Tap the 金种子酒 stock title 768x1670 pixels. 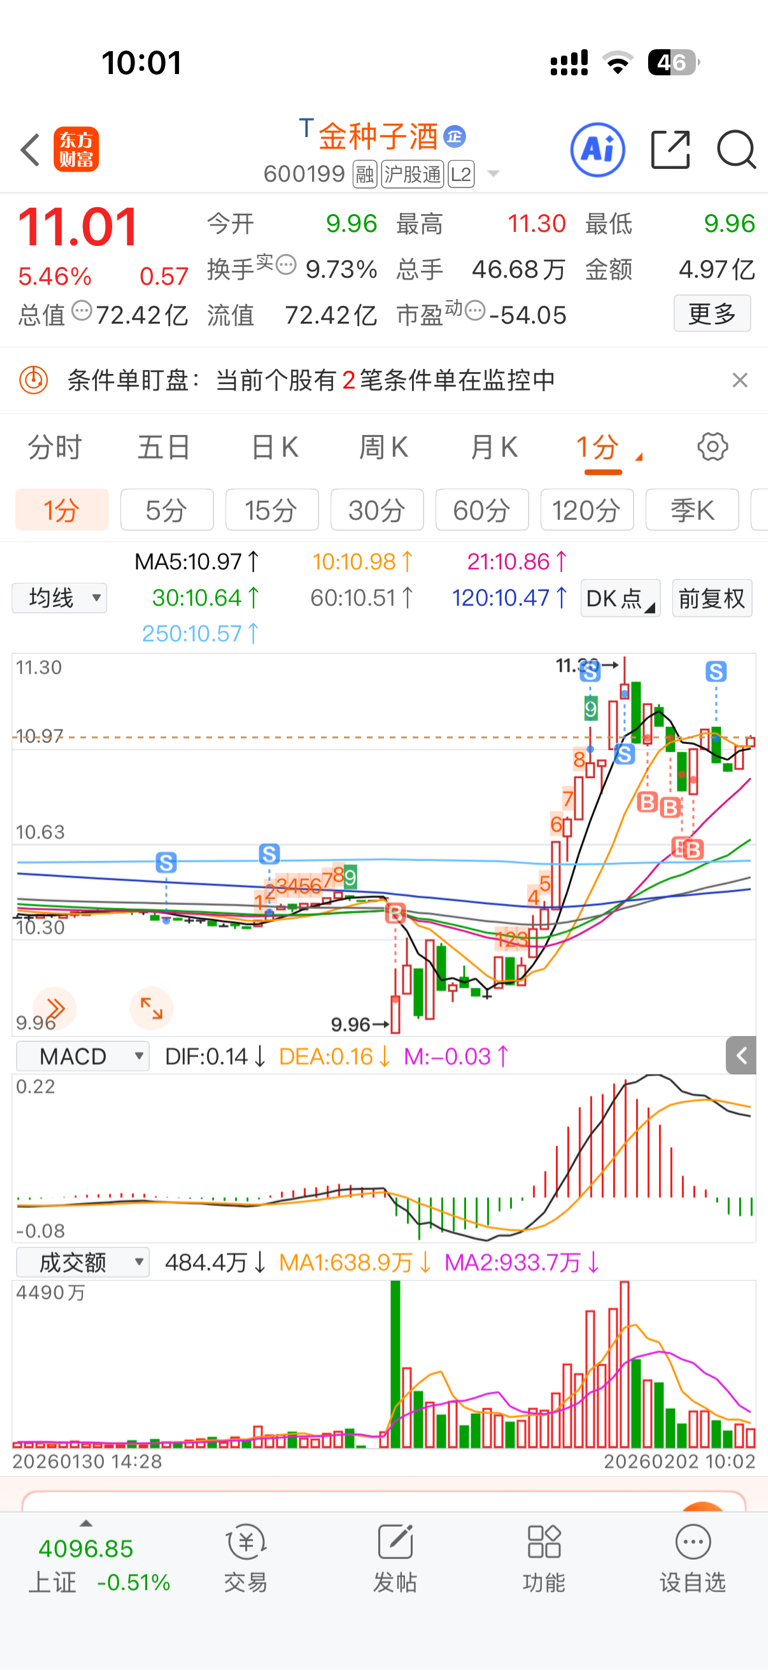click(378, 136)
